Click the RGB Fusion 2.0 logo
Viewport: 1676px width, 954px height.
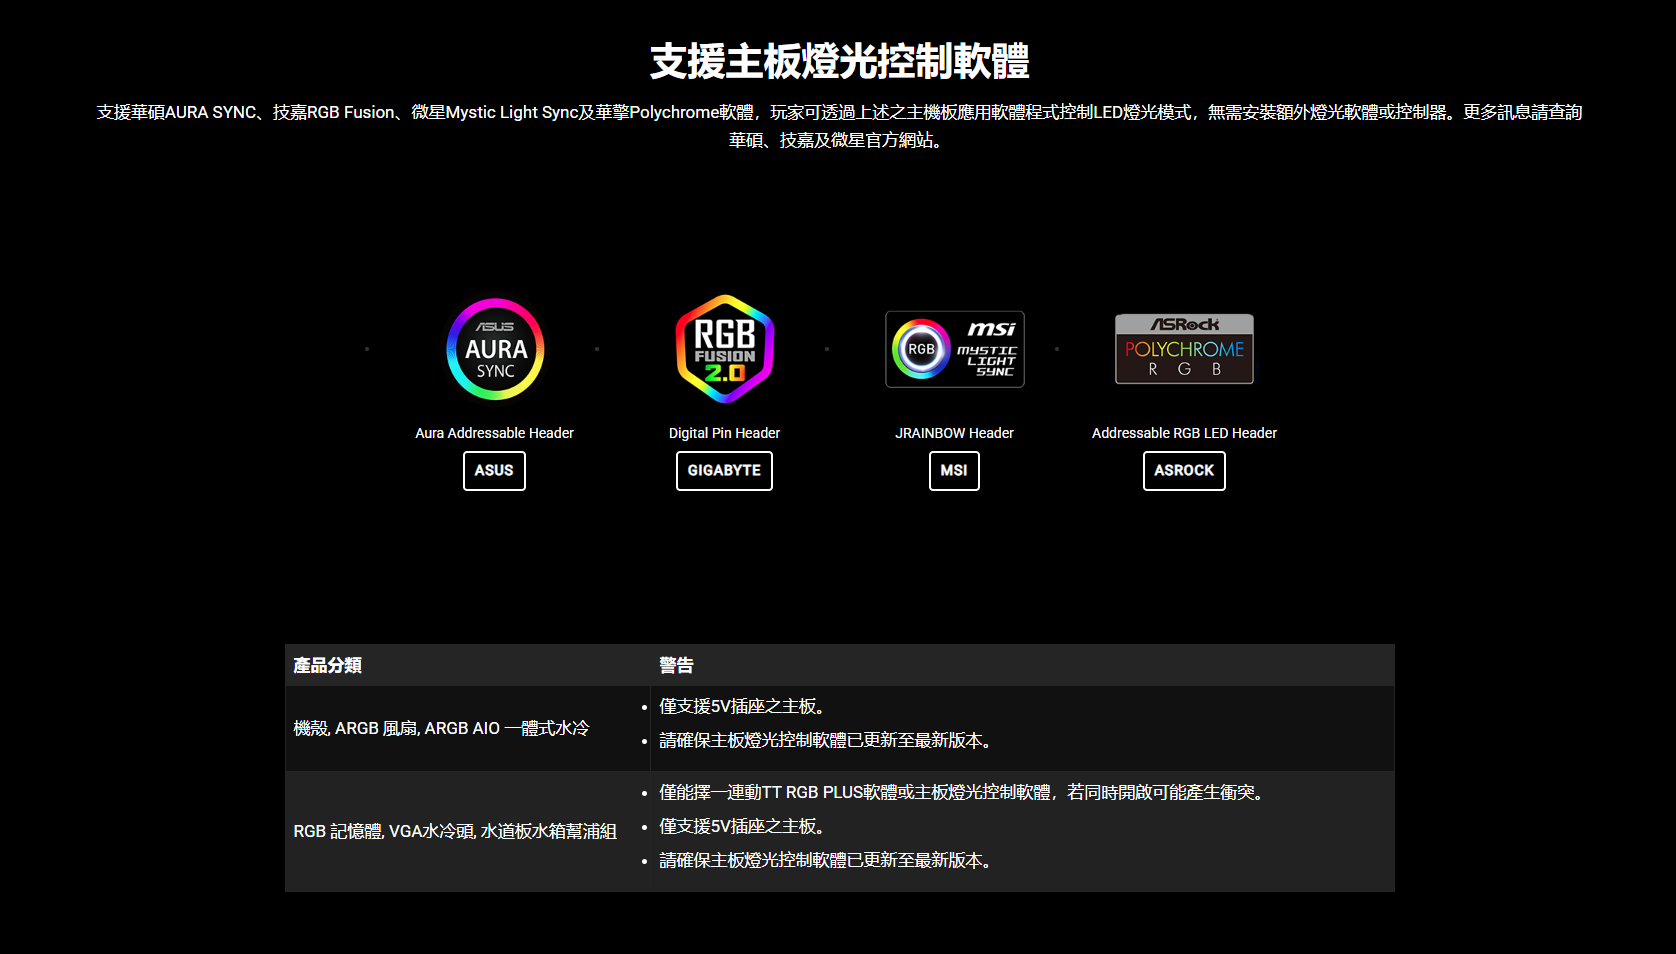pos(725,349)
